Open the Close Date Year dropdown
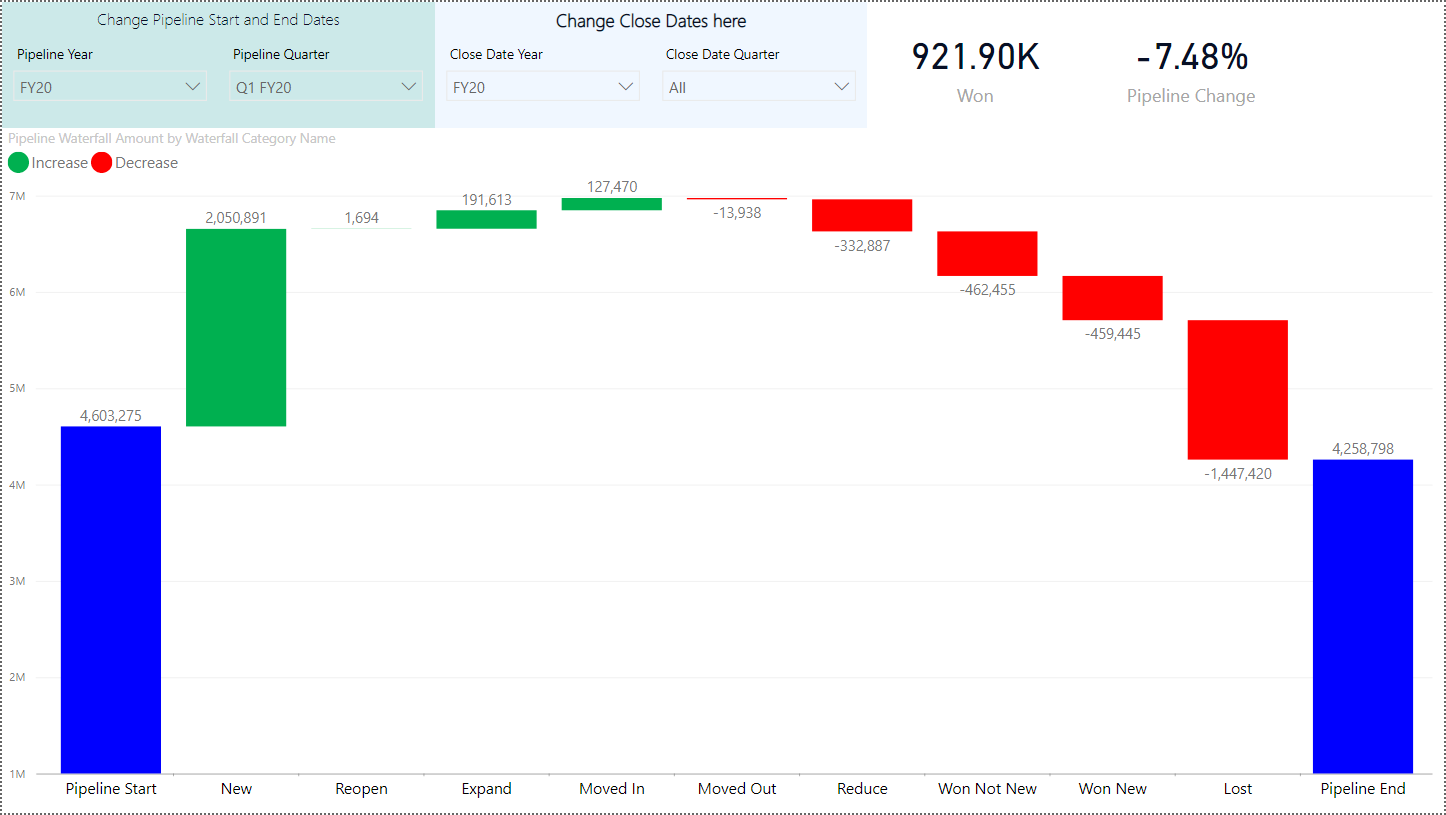Viewport: 1446px width, 815px height. click(x=543, y=87)
